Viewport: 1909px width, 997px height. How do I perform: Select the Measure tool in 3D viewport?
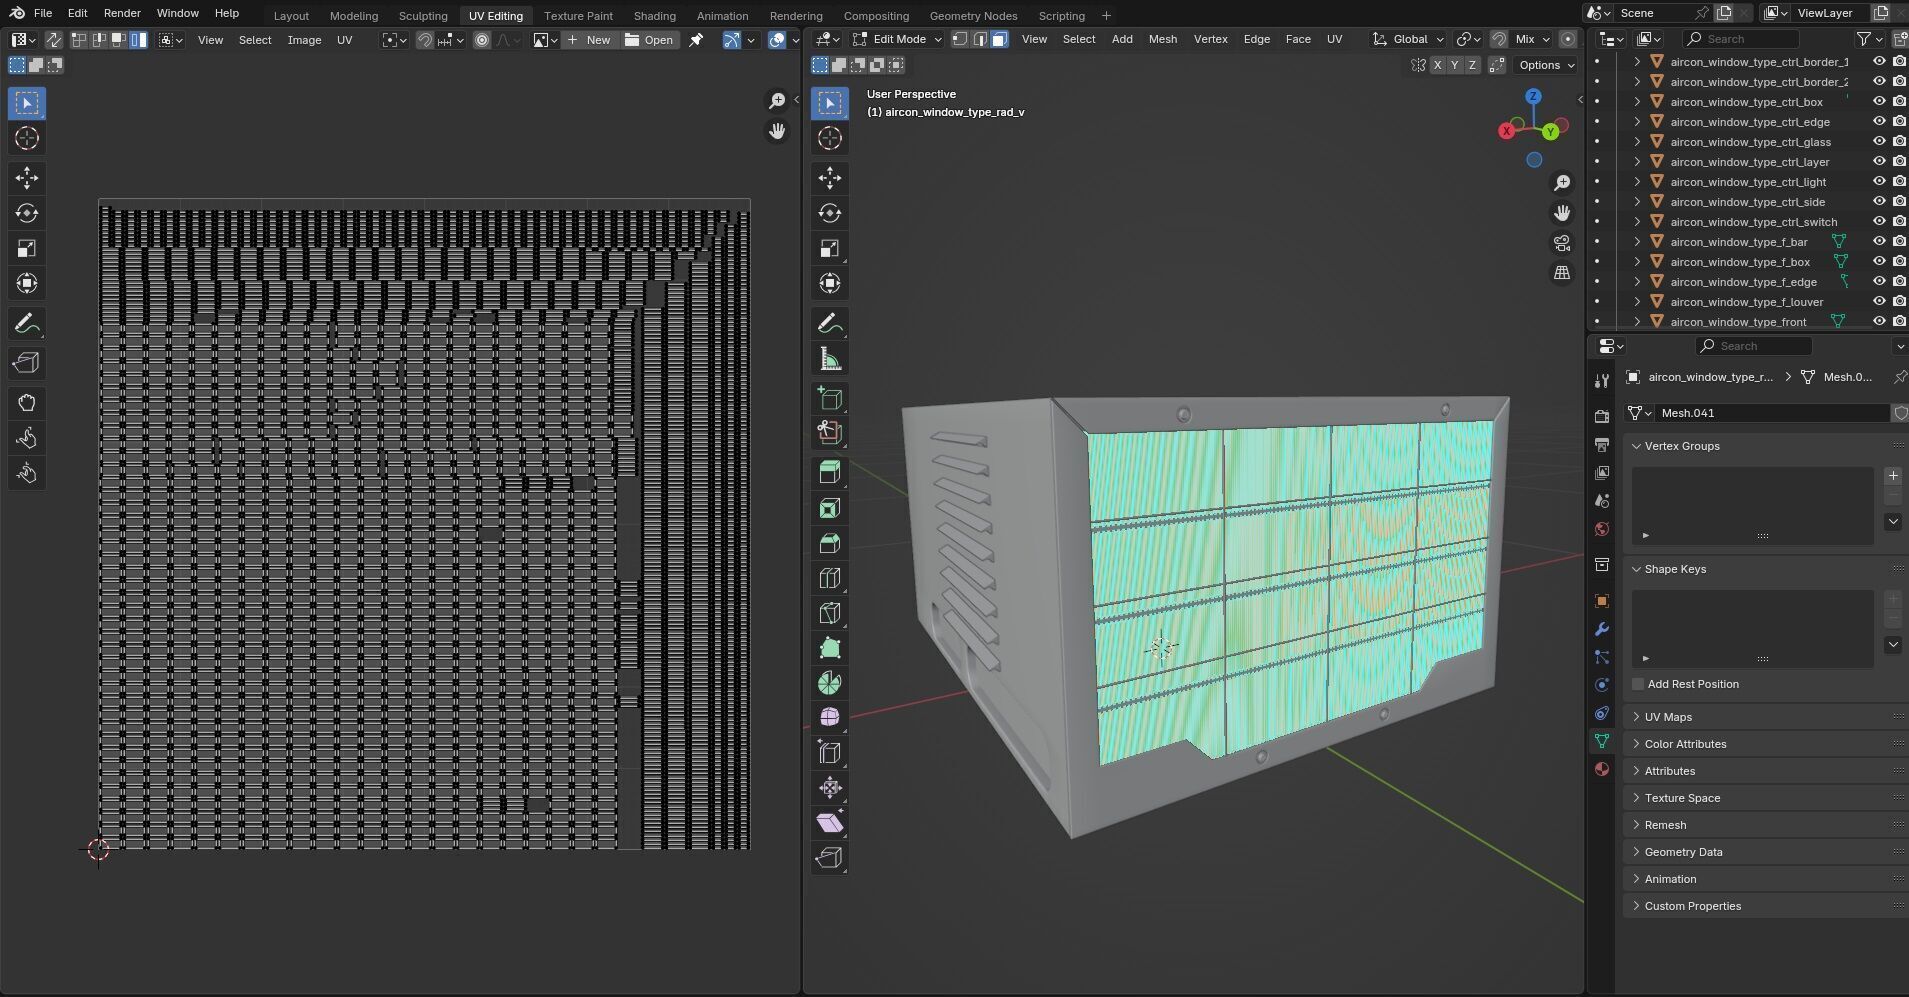(x=829, y=359)
